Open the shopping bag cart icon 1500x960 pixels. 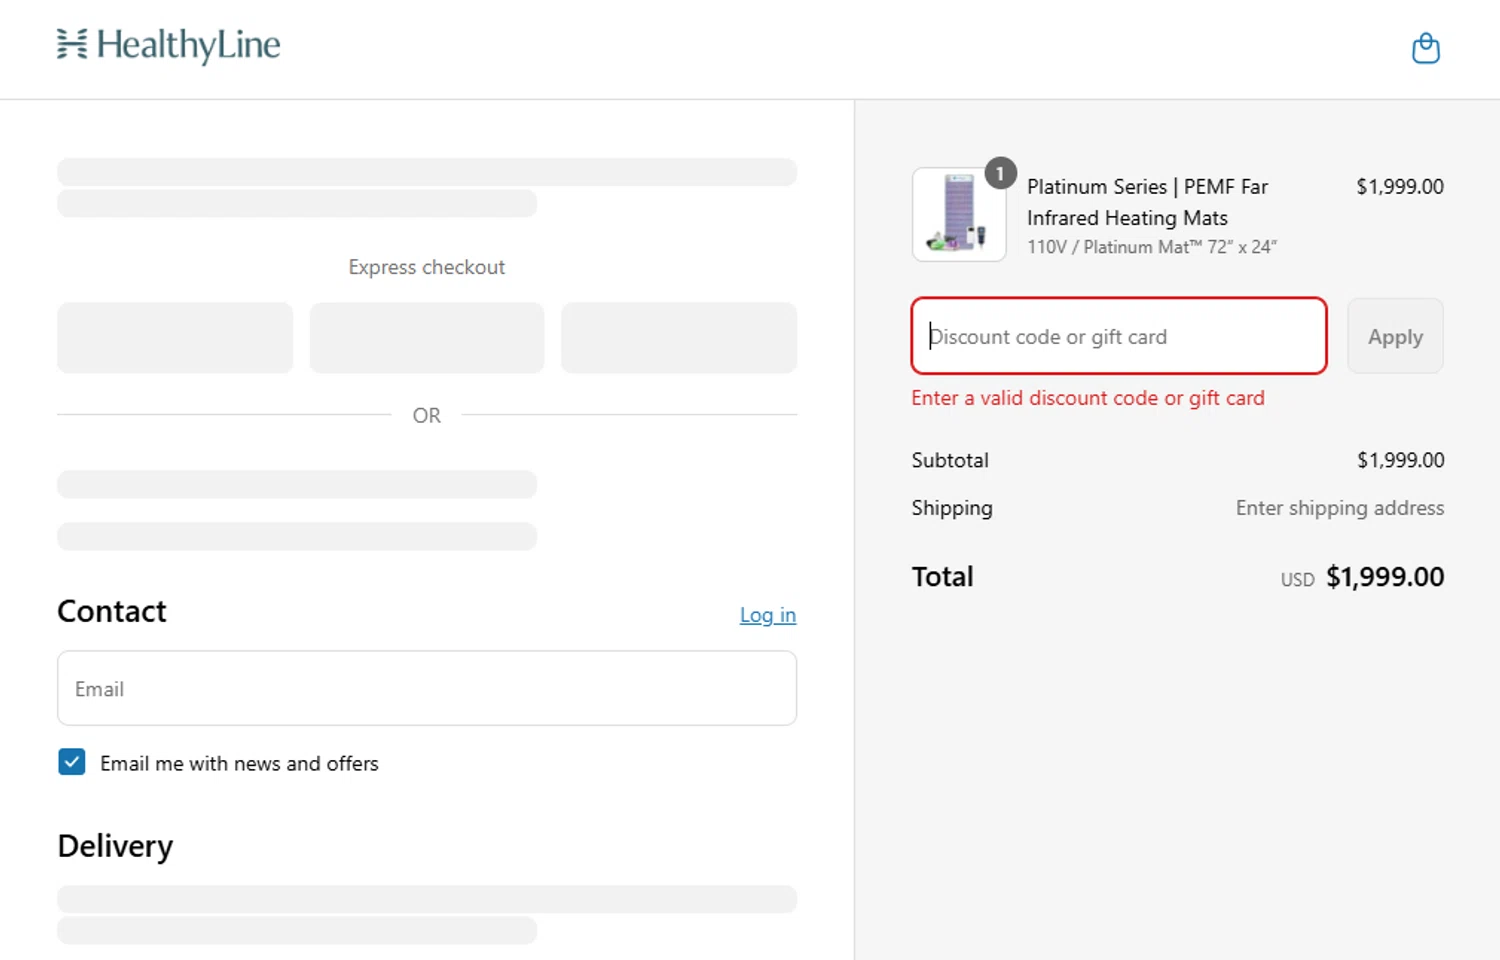pos(1425,48)
